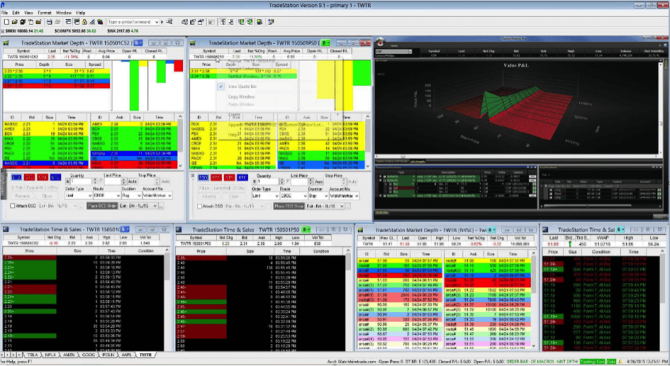Click green symbol-link icon in TWTR 150501P50 Market Depth title

pos(326,43)
